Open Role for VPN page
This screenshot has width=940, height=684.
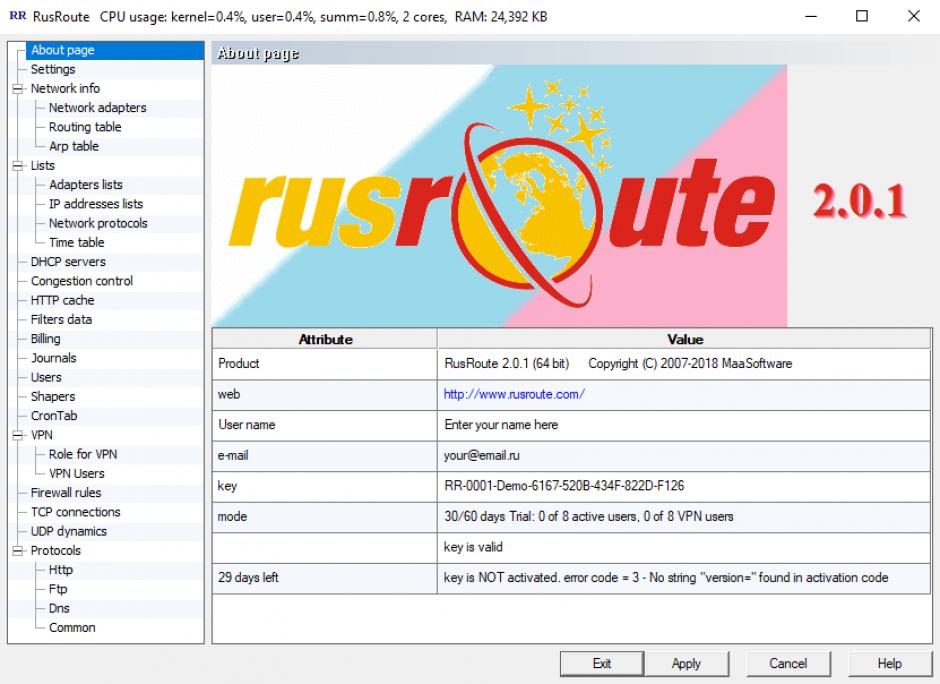click(83, 454)
